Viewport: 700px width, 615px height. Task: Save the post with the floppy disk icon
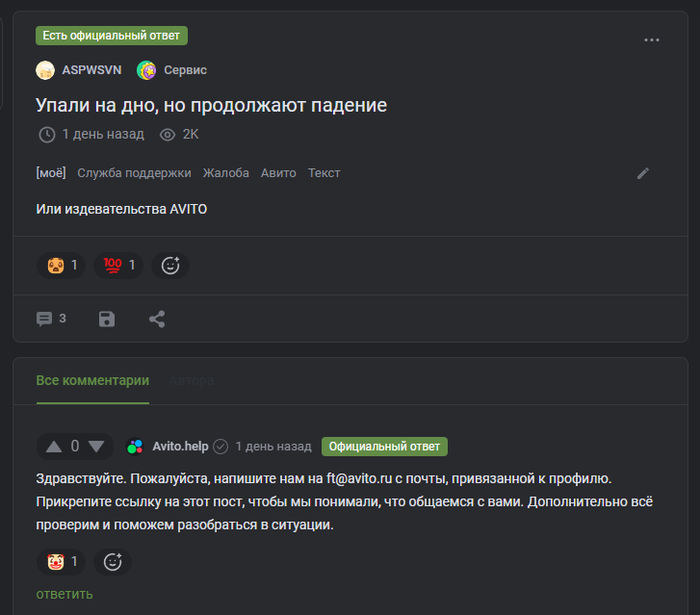click(107, 319)
